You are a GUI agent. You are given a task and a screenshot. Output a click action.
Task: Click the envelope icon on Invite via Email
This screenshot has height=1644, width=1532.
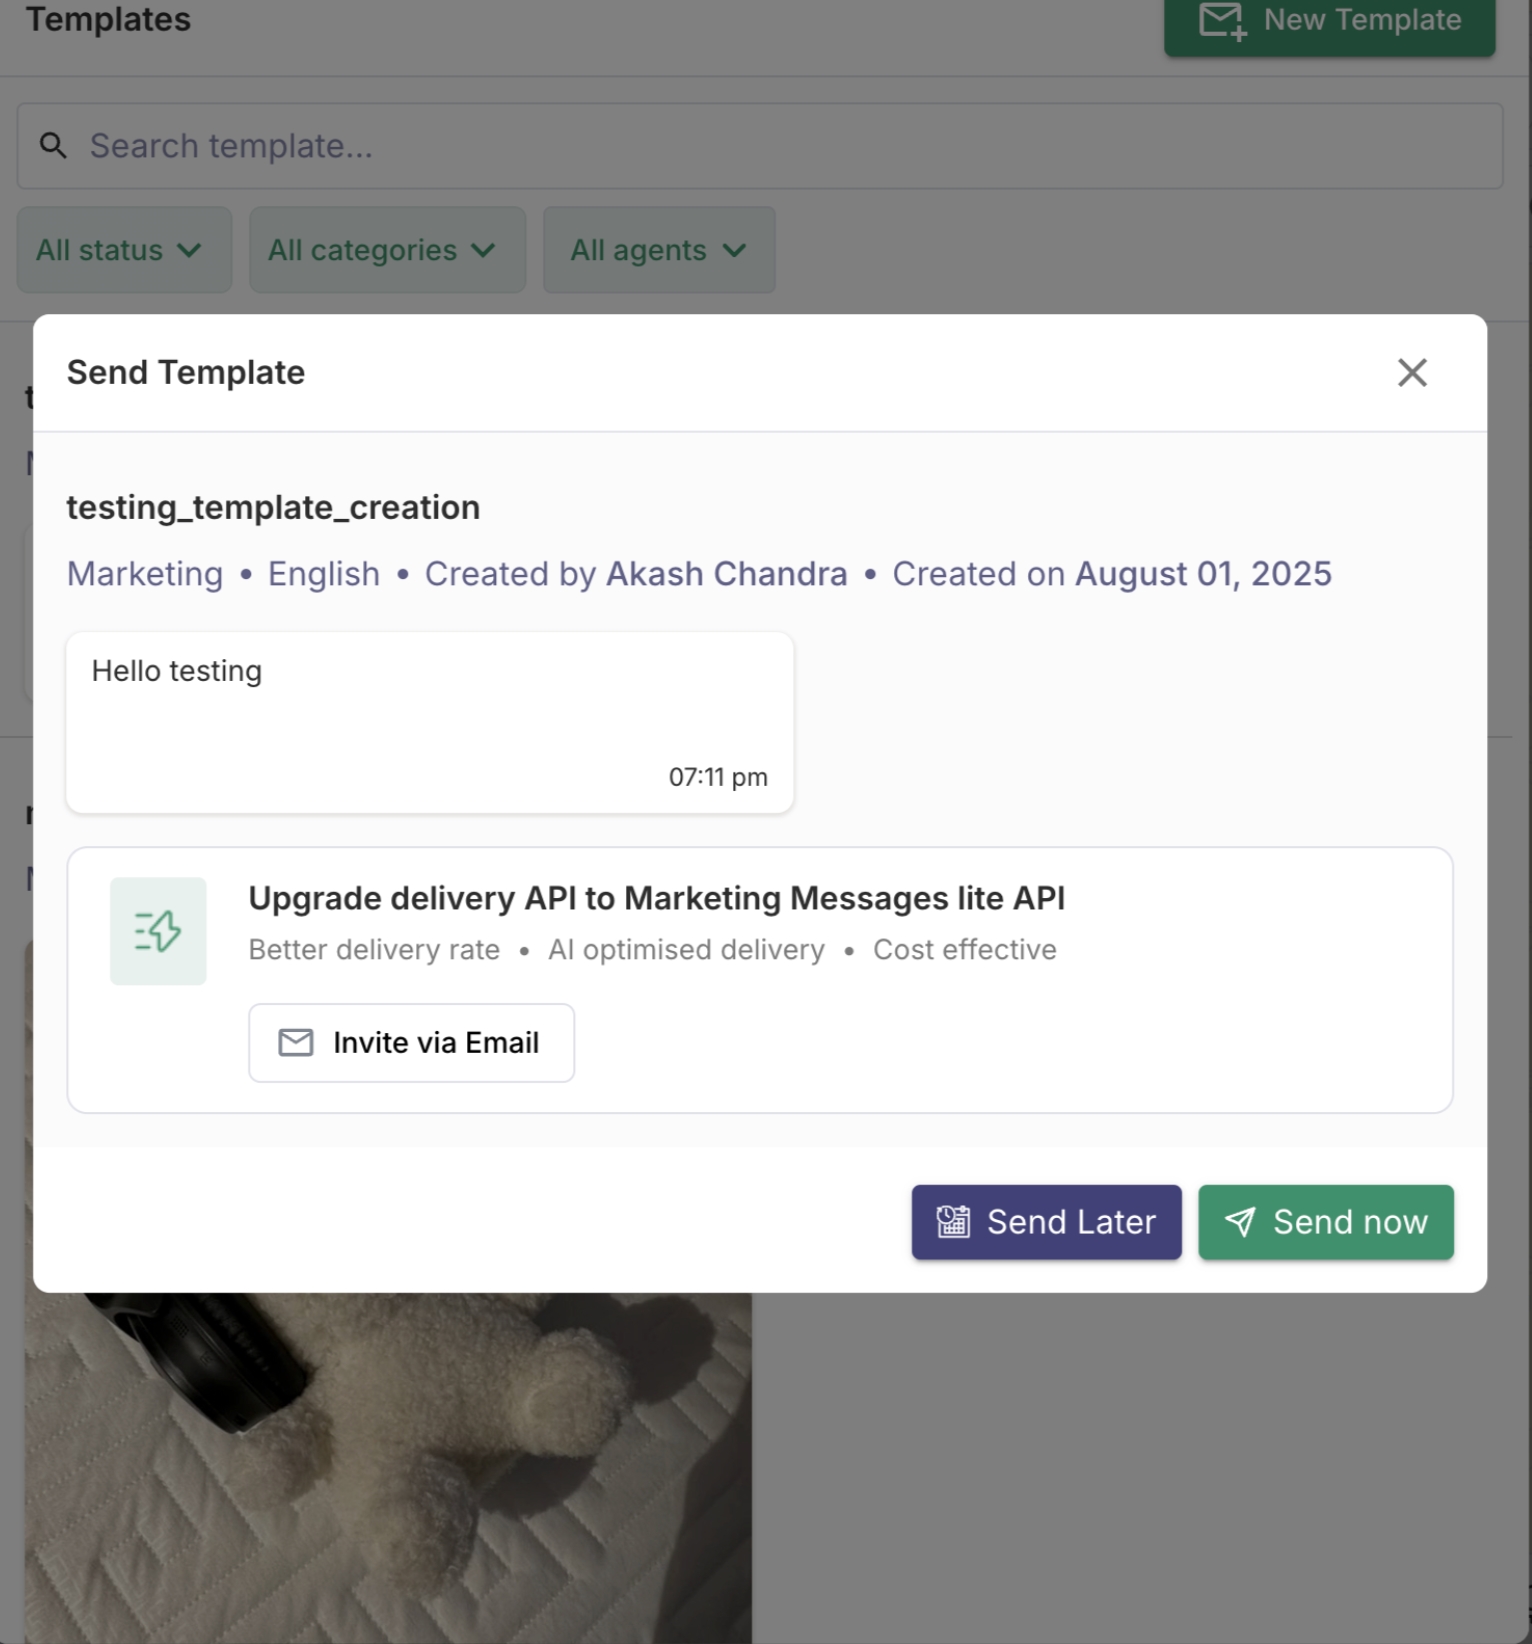click(x=296, y=1043)
